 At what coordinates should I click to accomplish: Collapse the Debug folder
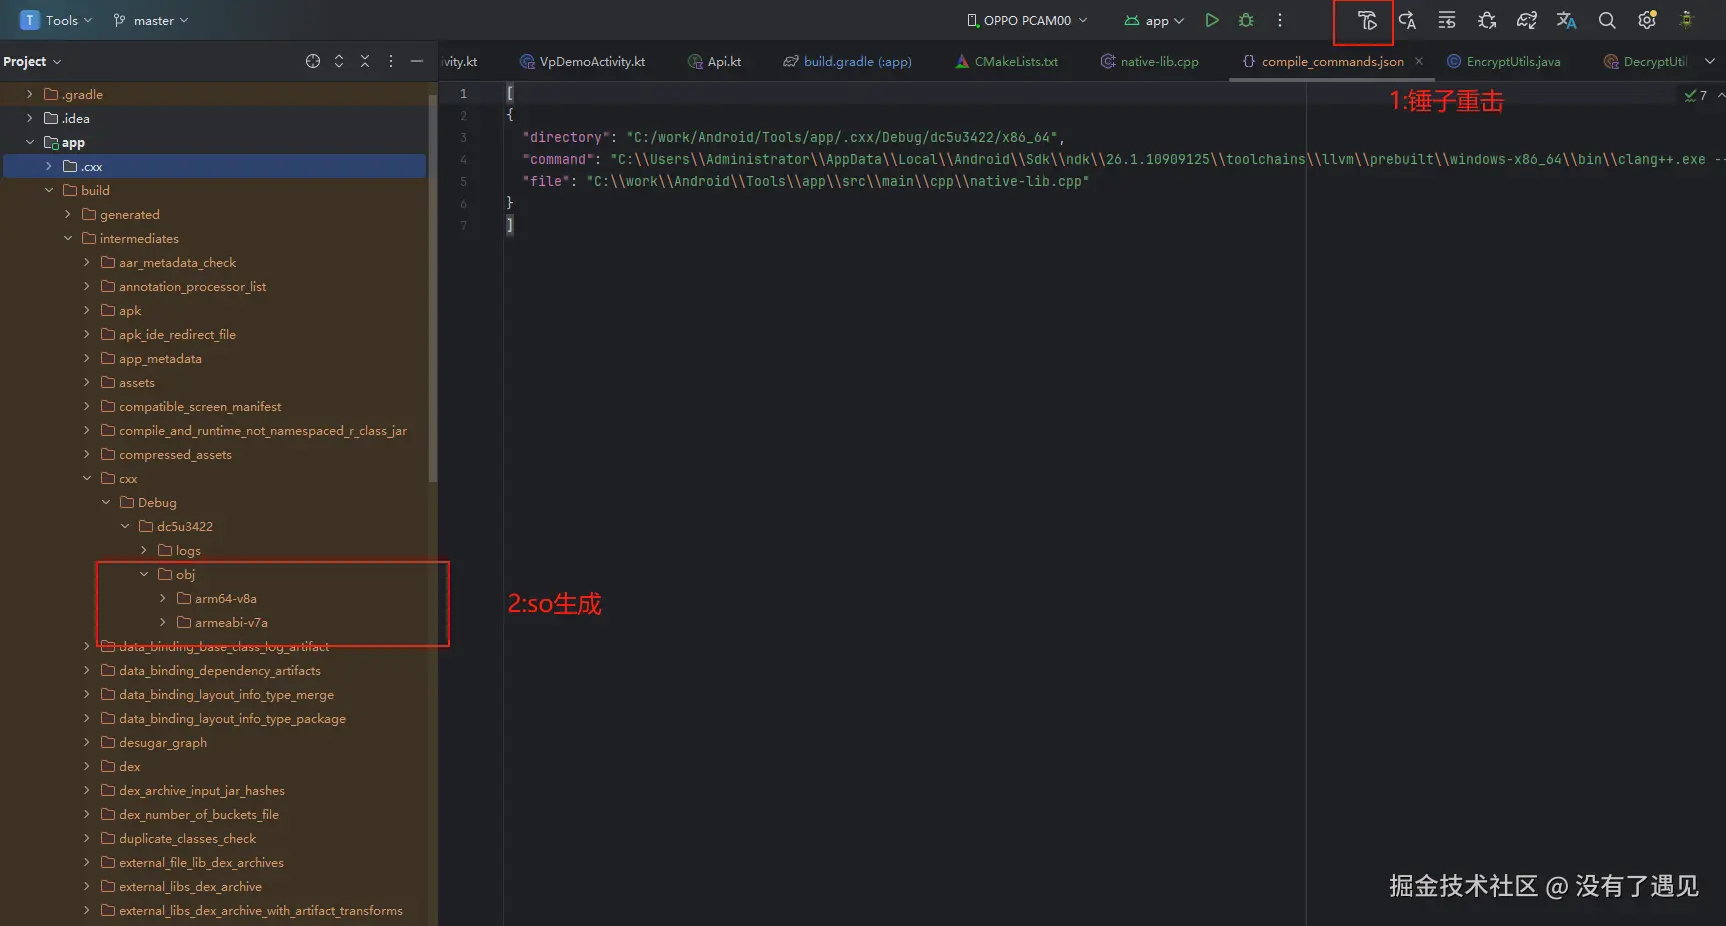105,502
